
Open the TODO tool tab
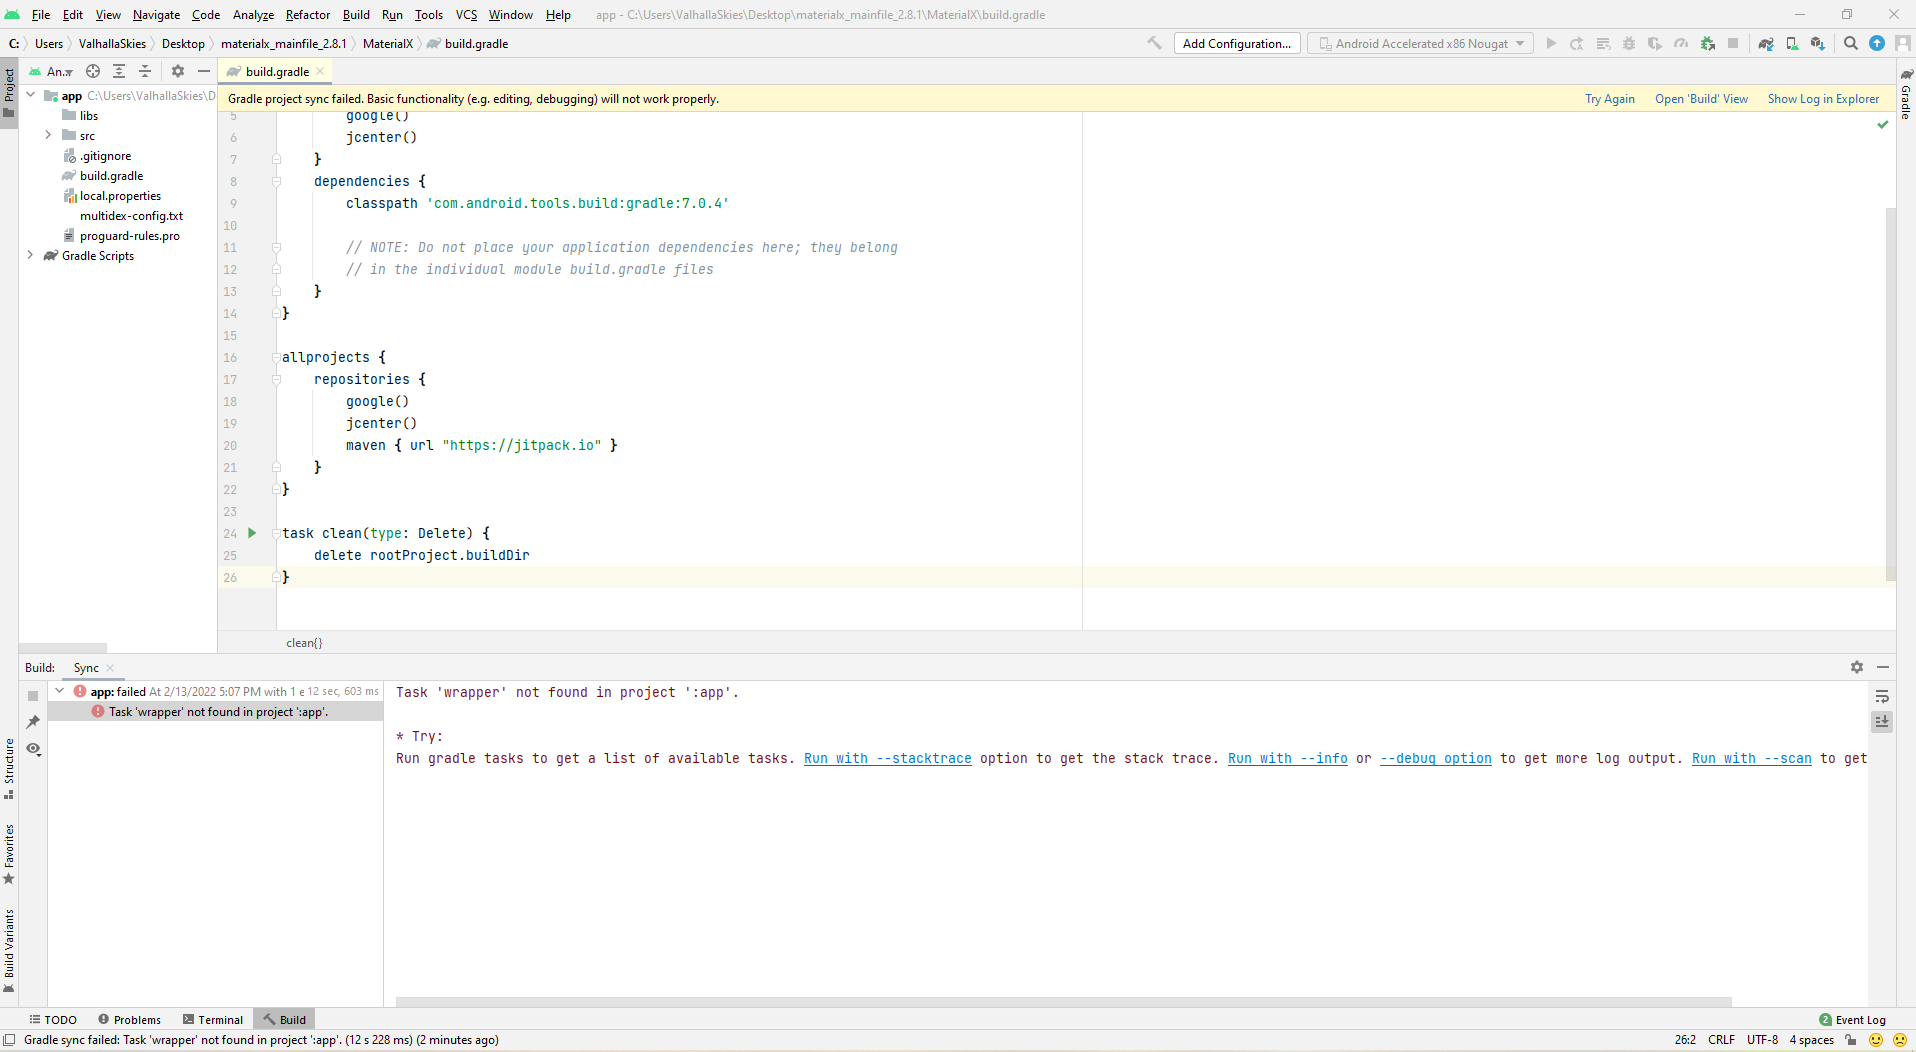(53, 1019)
